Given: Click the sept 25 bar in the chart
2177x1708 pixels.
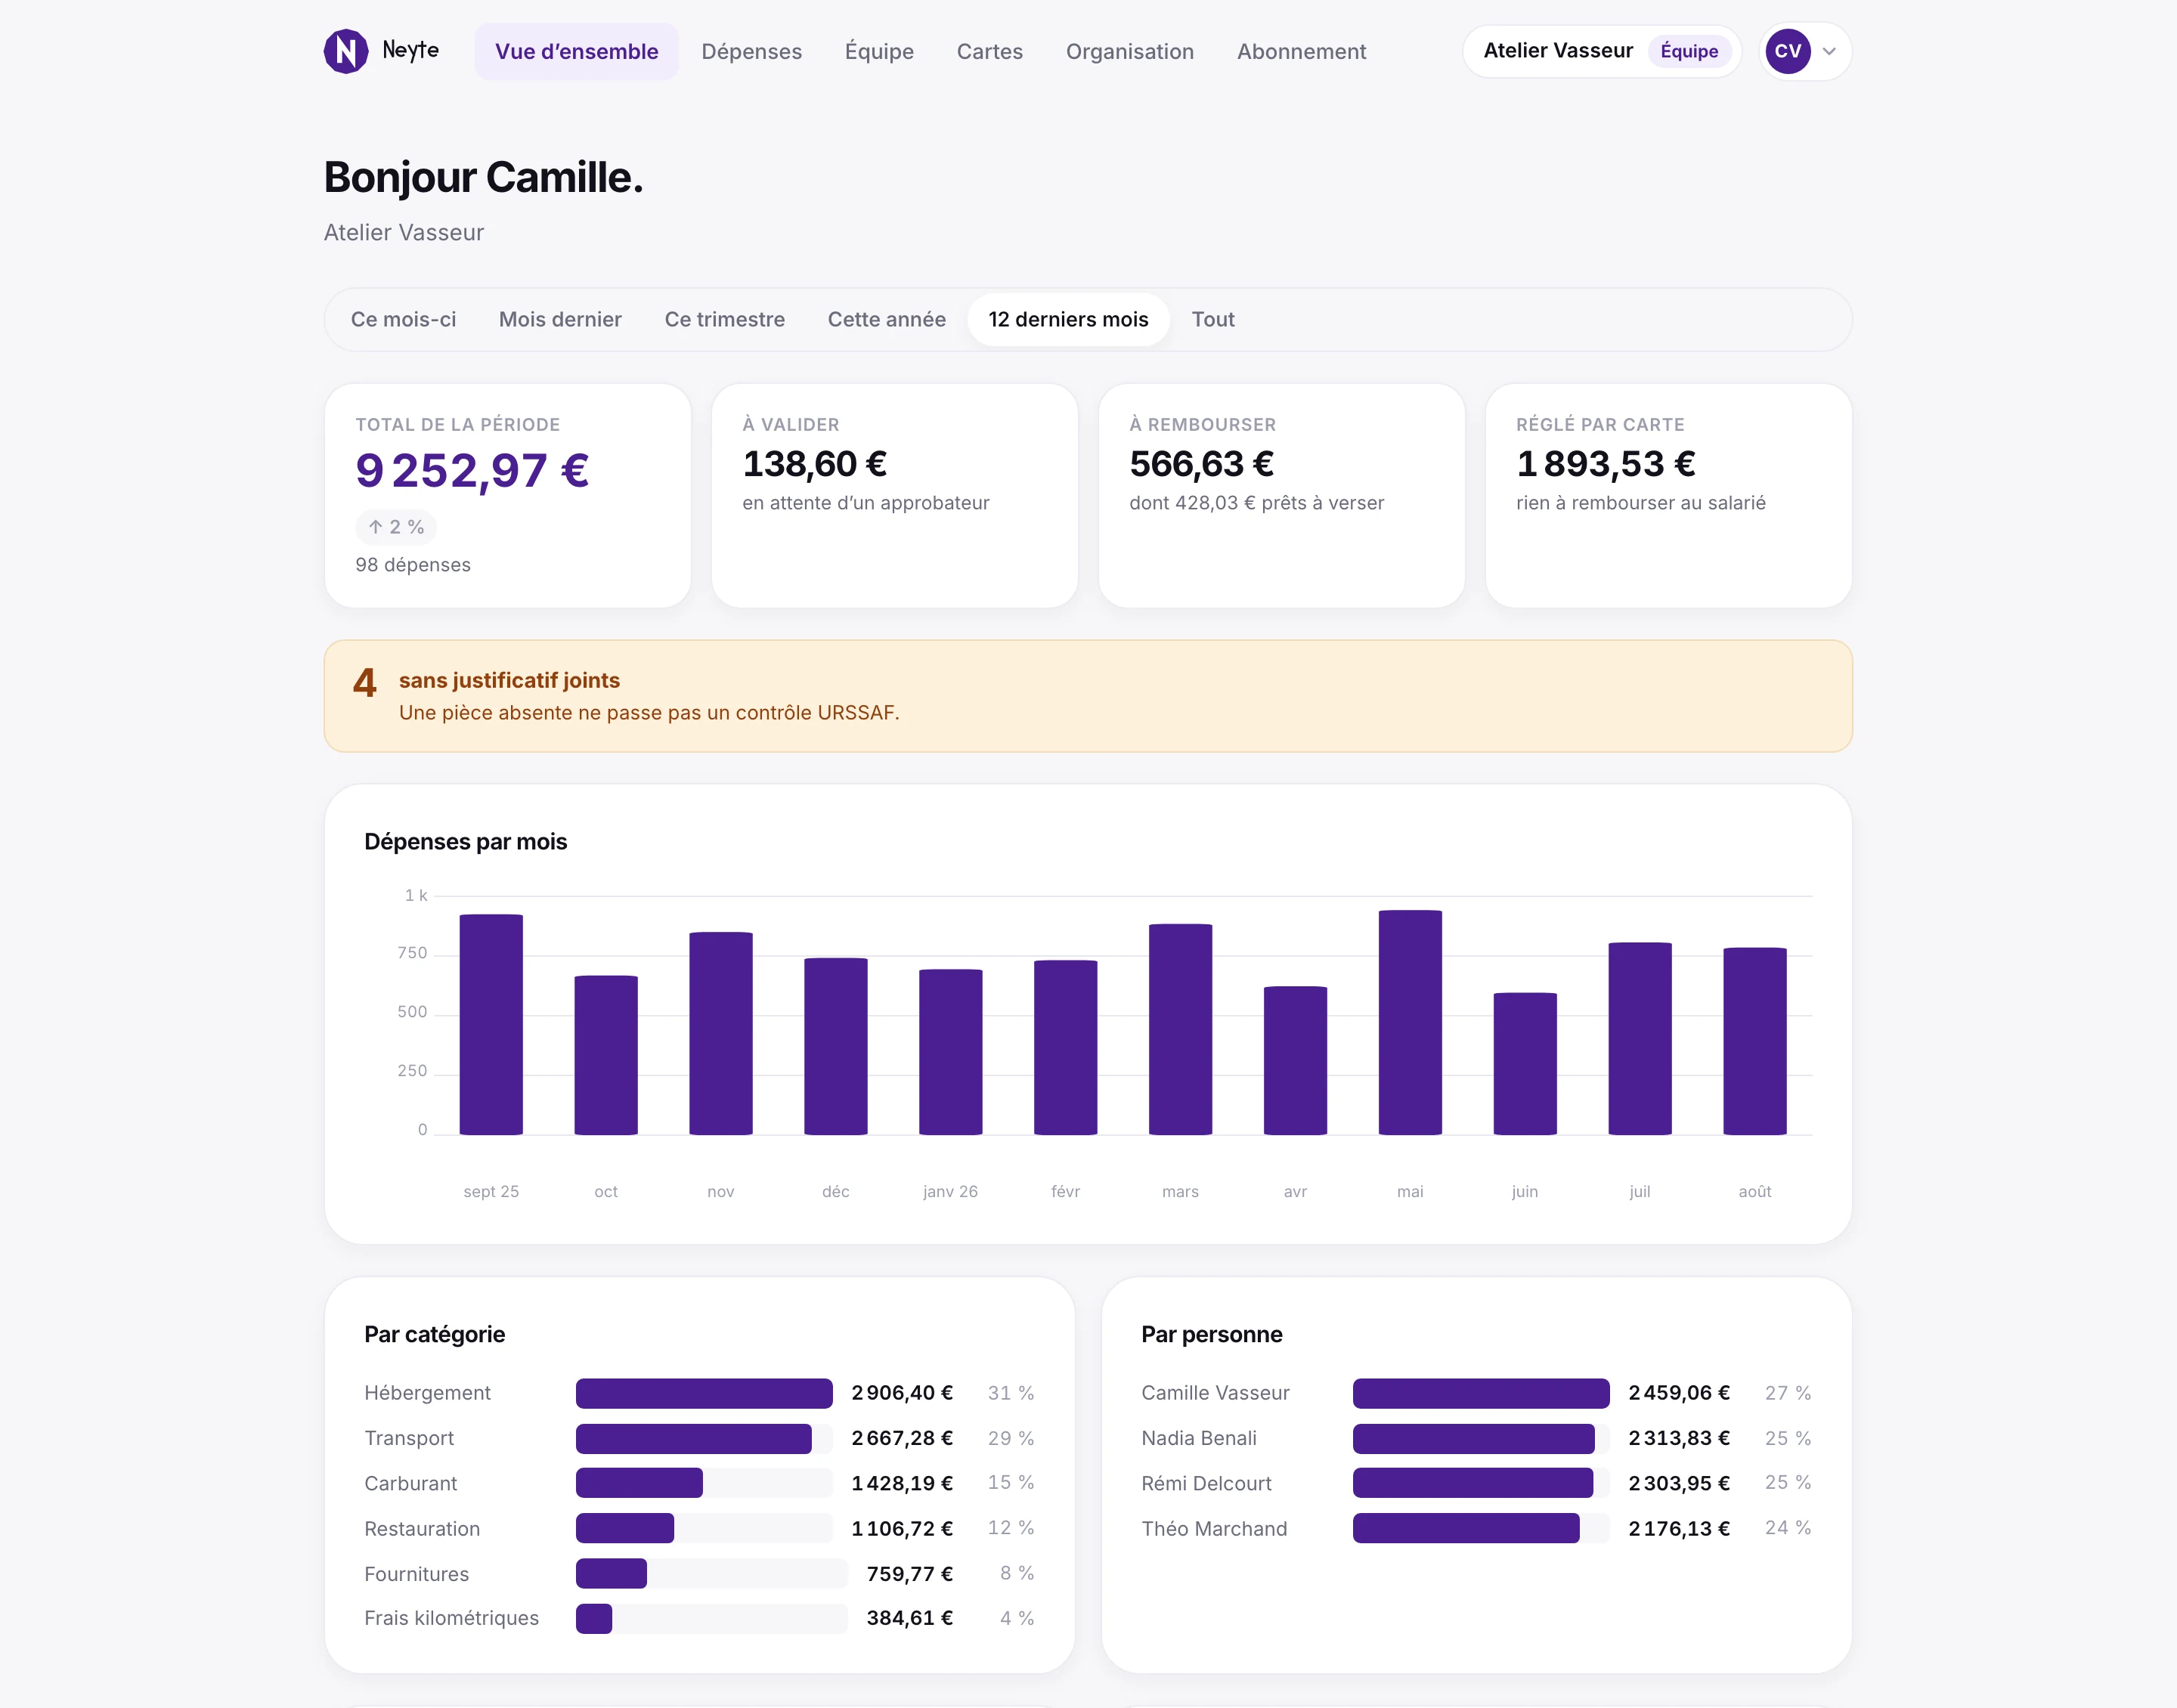Looking at the screenshot, I should tap(491, 1024).
